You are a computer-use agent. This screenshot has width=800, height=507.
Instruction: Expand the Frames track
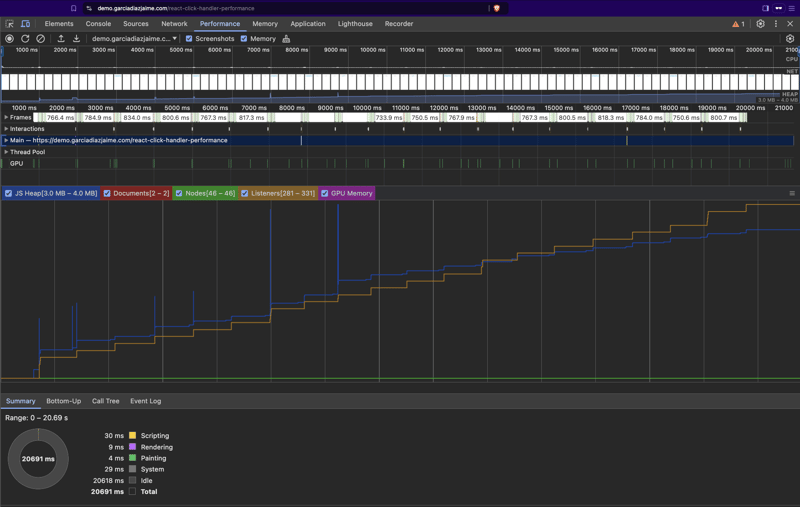coord(6,117)
